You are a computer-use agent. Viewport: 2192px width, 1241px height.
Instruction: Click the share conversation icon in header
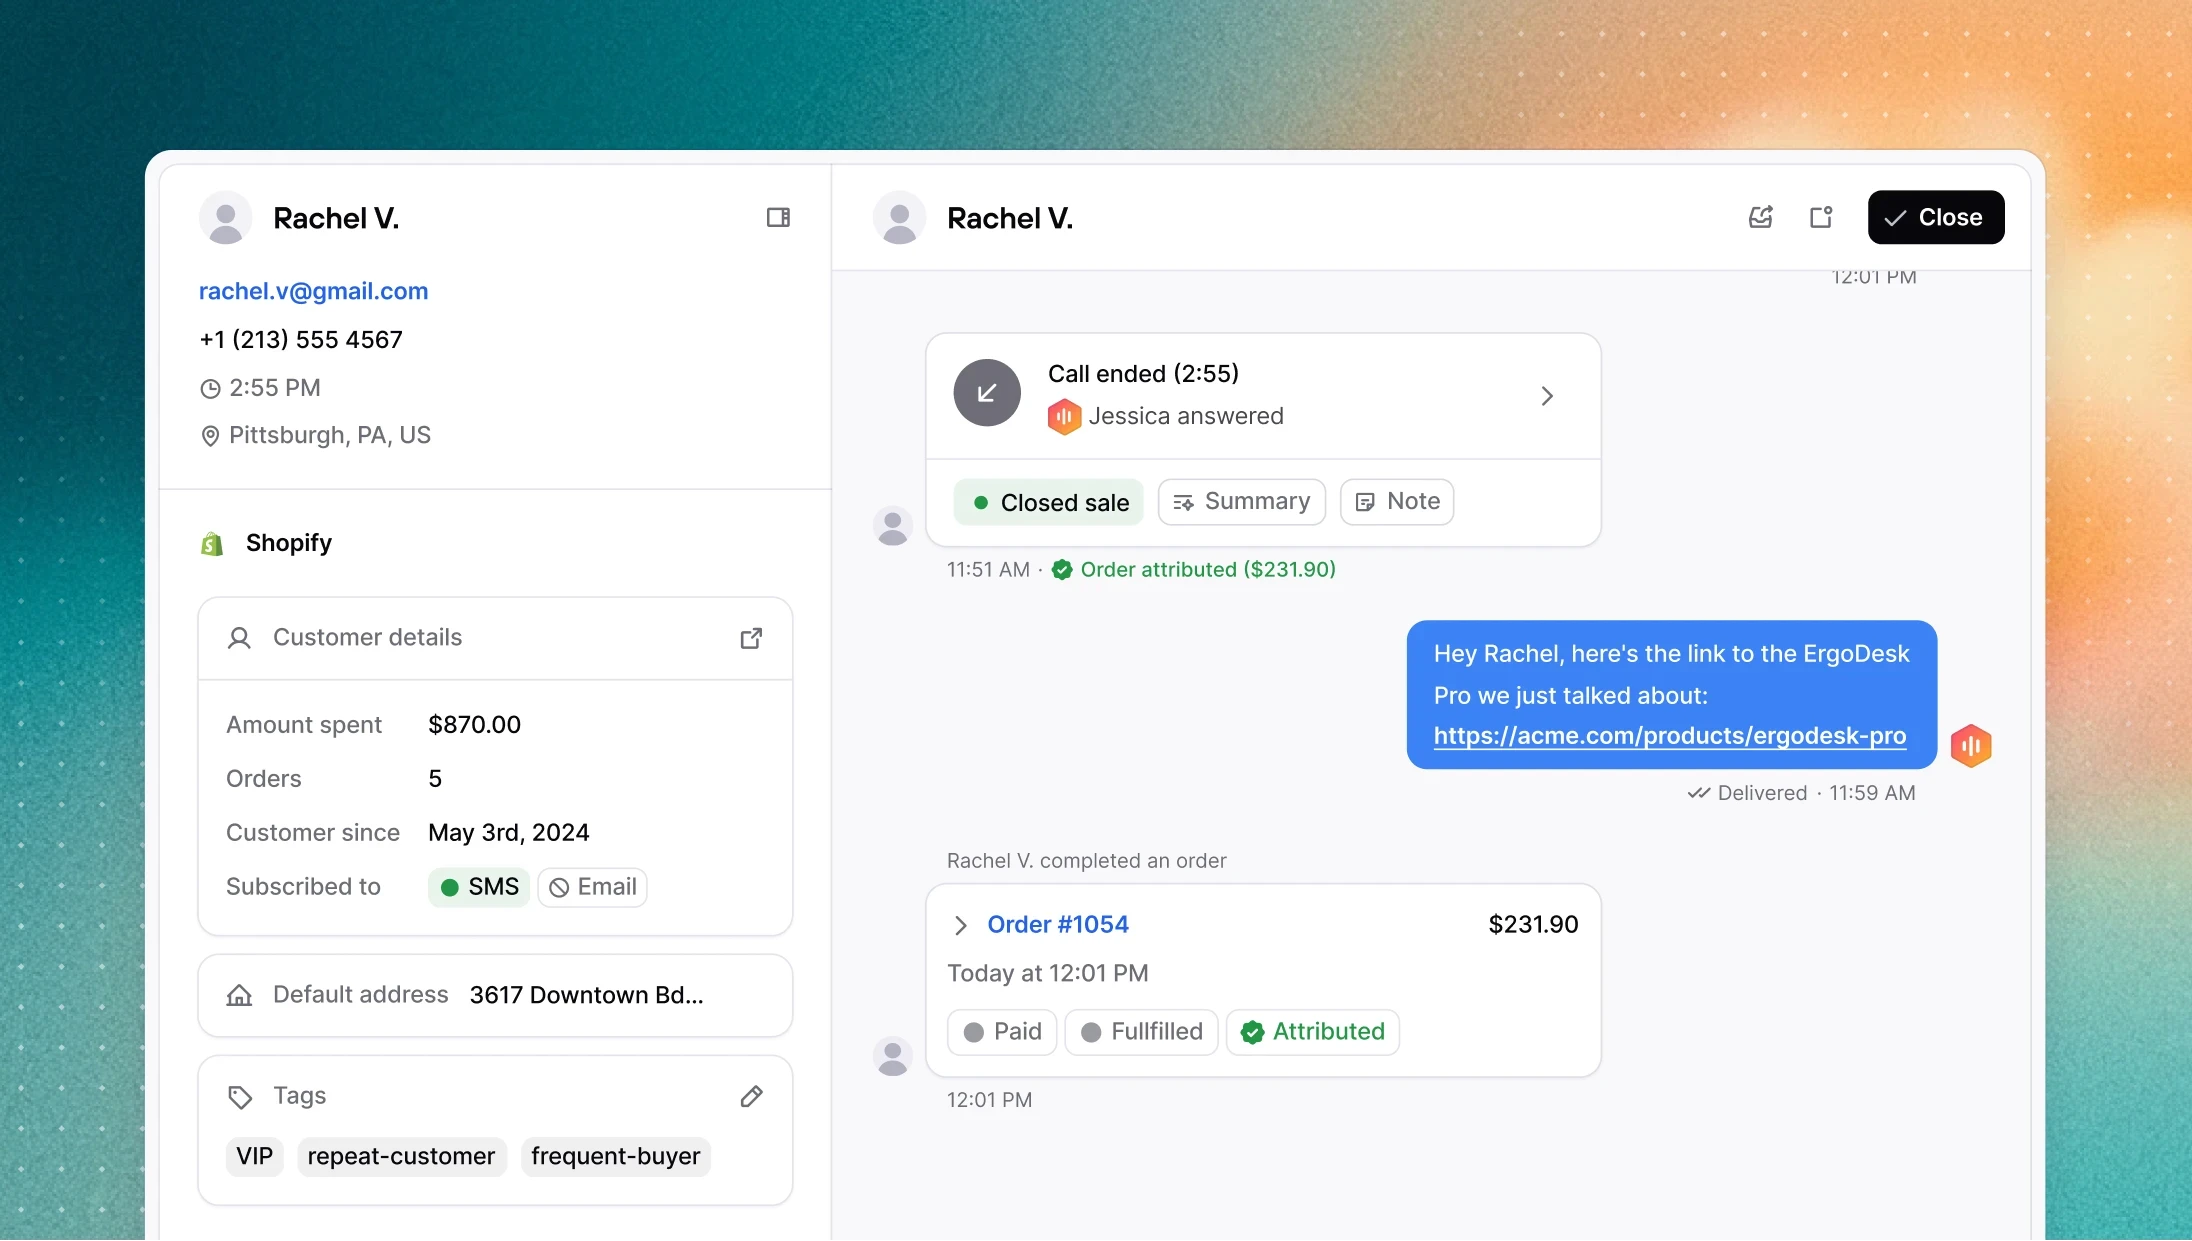1761,217
